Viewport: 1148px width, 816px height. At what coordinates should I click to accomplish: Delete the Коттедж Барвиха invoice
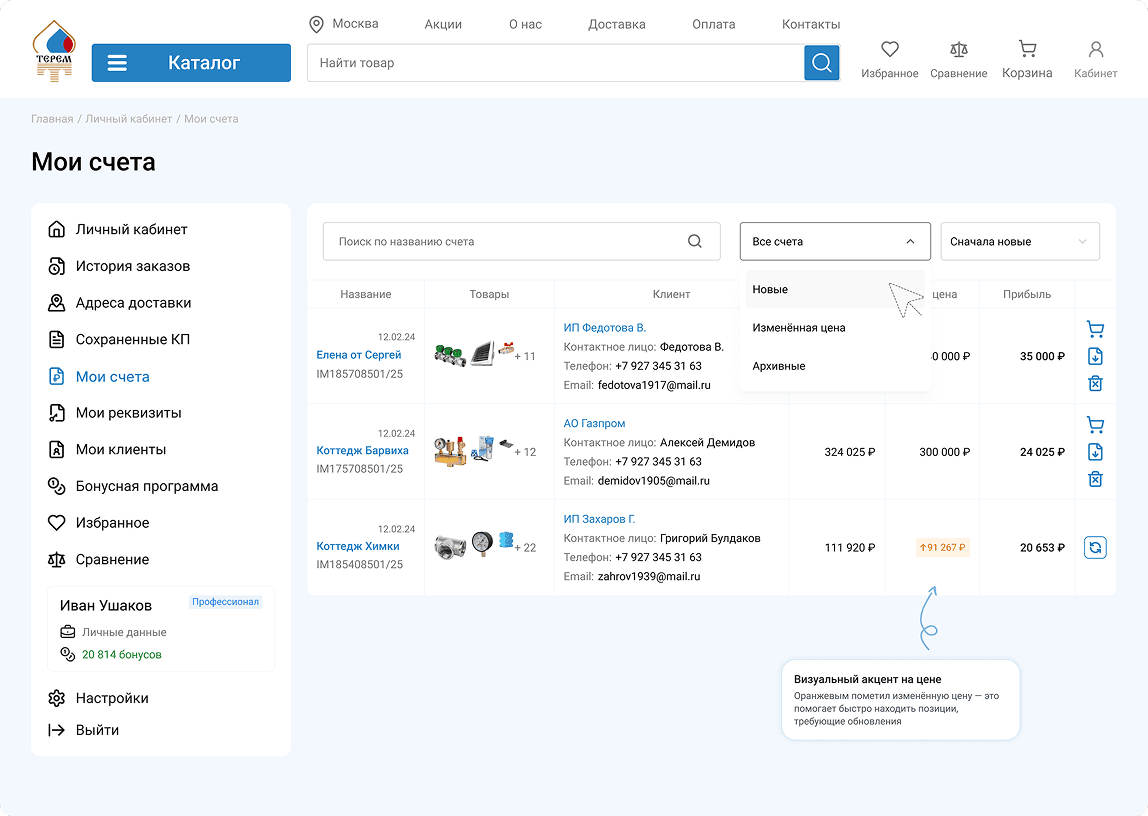click(1095, 479)
